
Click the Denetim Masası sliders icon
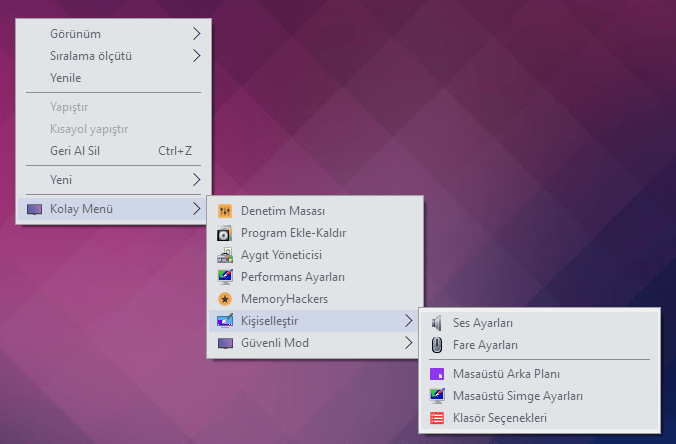225,211
